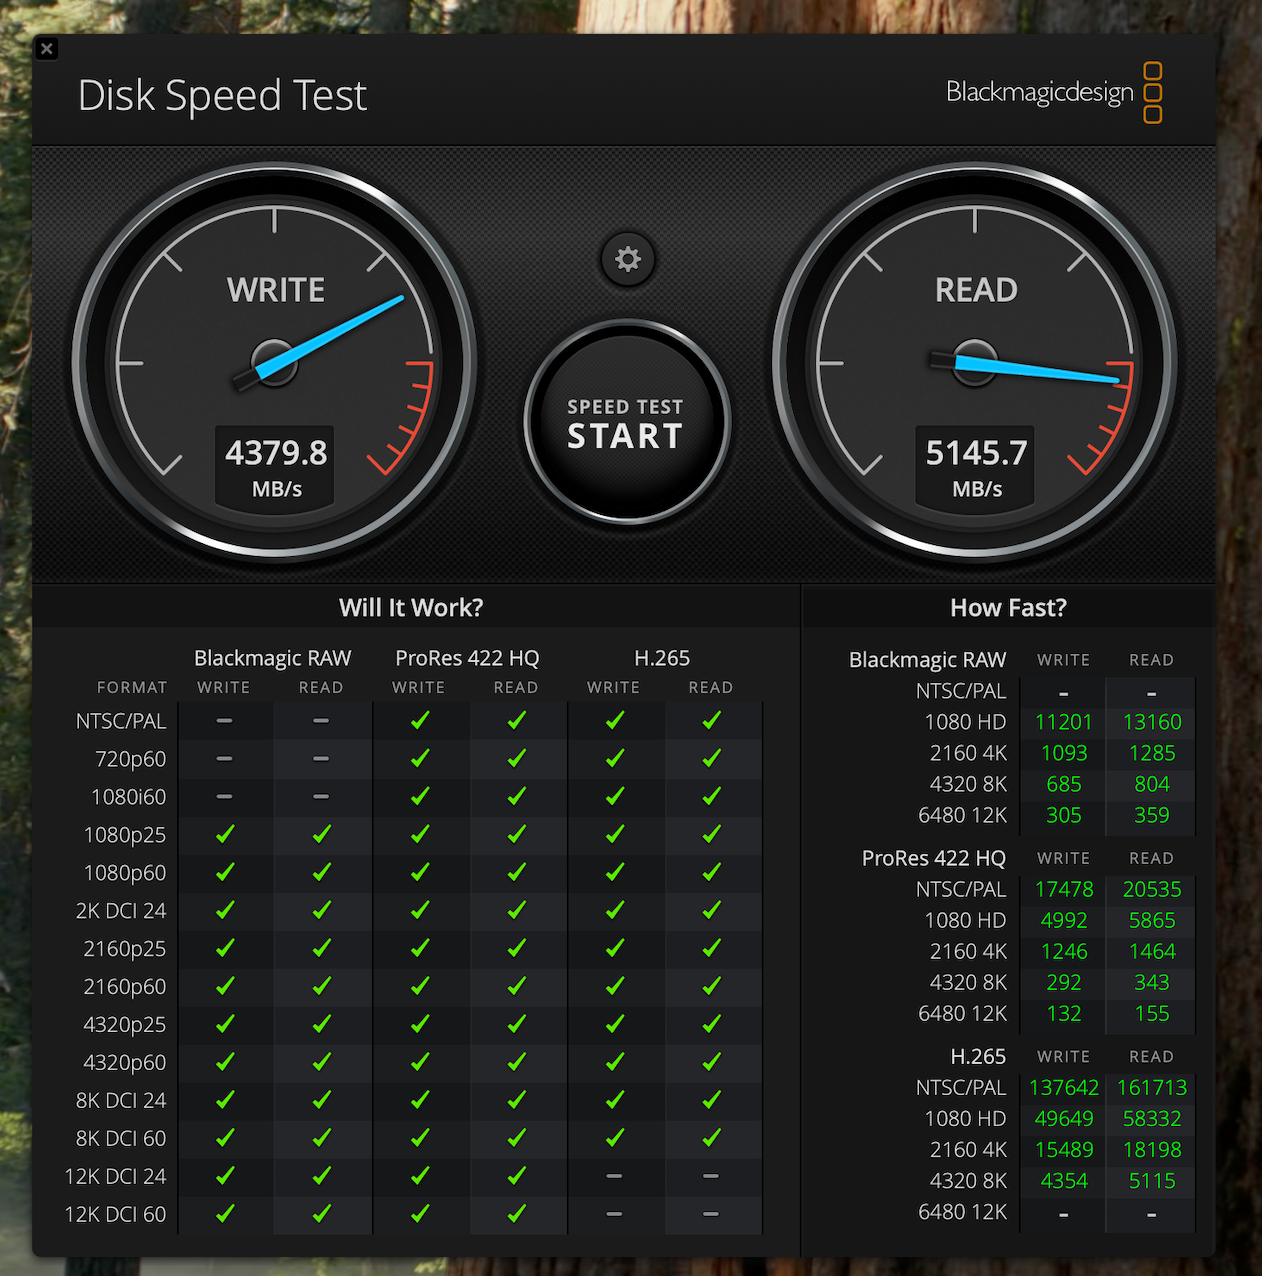Image resolution: width=1262 pixels, height=1276 pixels.
Task: Click ProRes 4320 8K write value 292
Action: click(1064, 982)
